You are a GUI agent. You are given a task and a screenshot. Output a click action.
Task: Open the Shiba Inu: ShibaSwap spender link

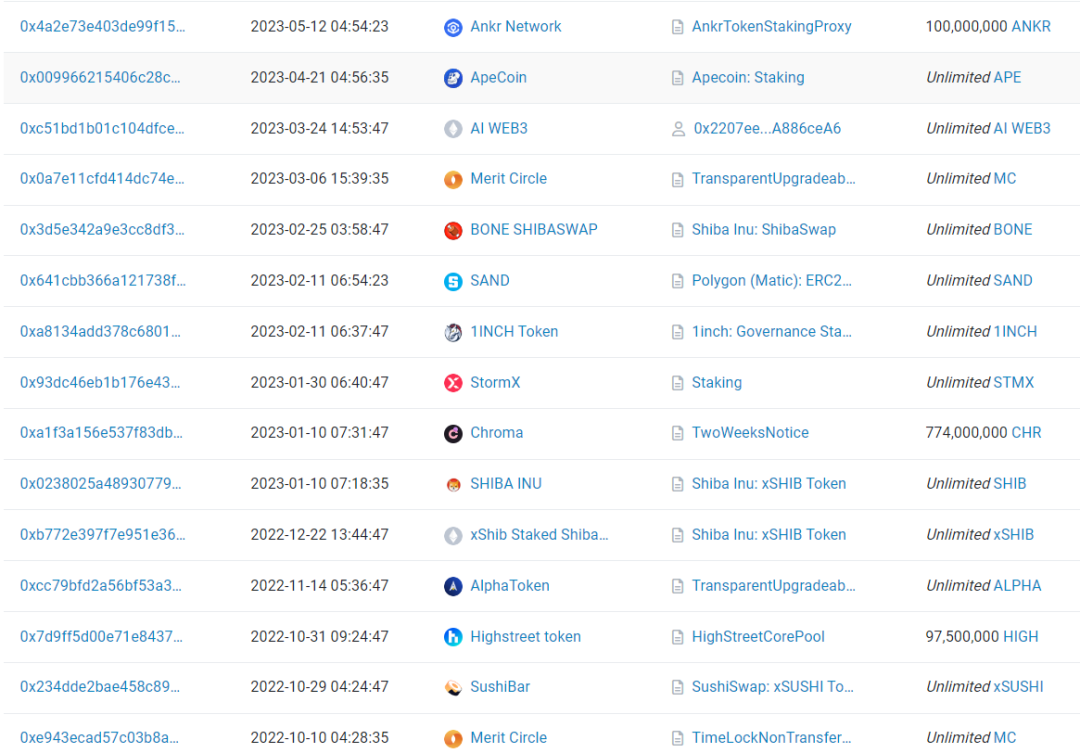(764, 229)
